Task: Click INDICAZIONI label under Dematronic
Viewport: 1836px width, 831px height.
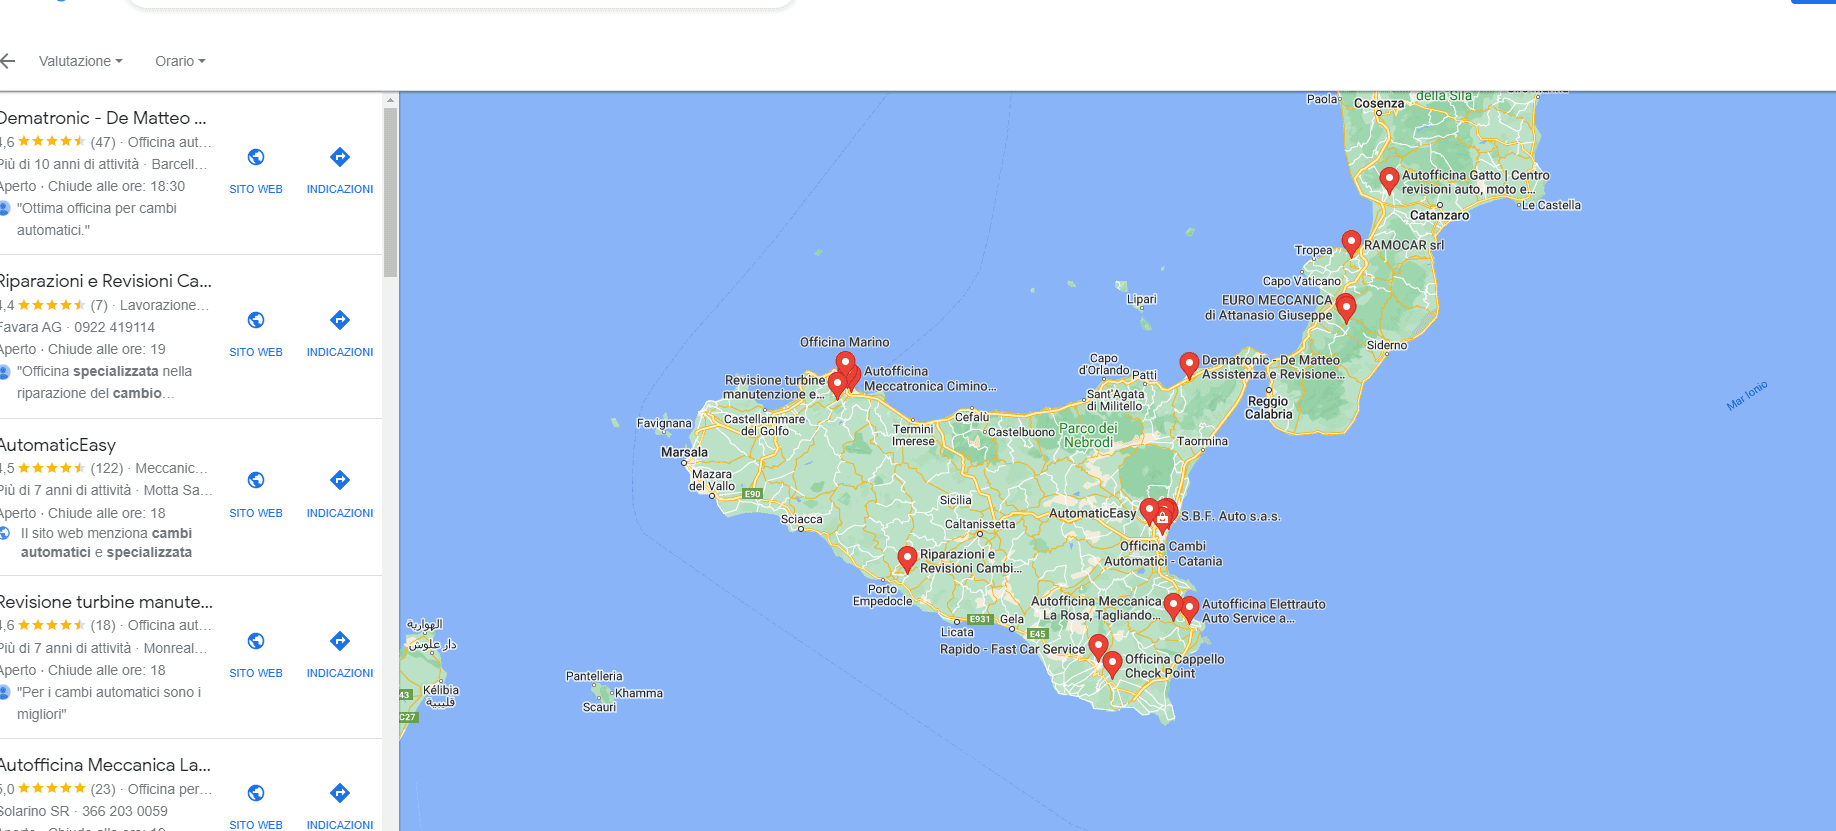Action: 340,189
